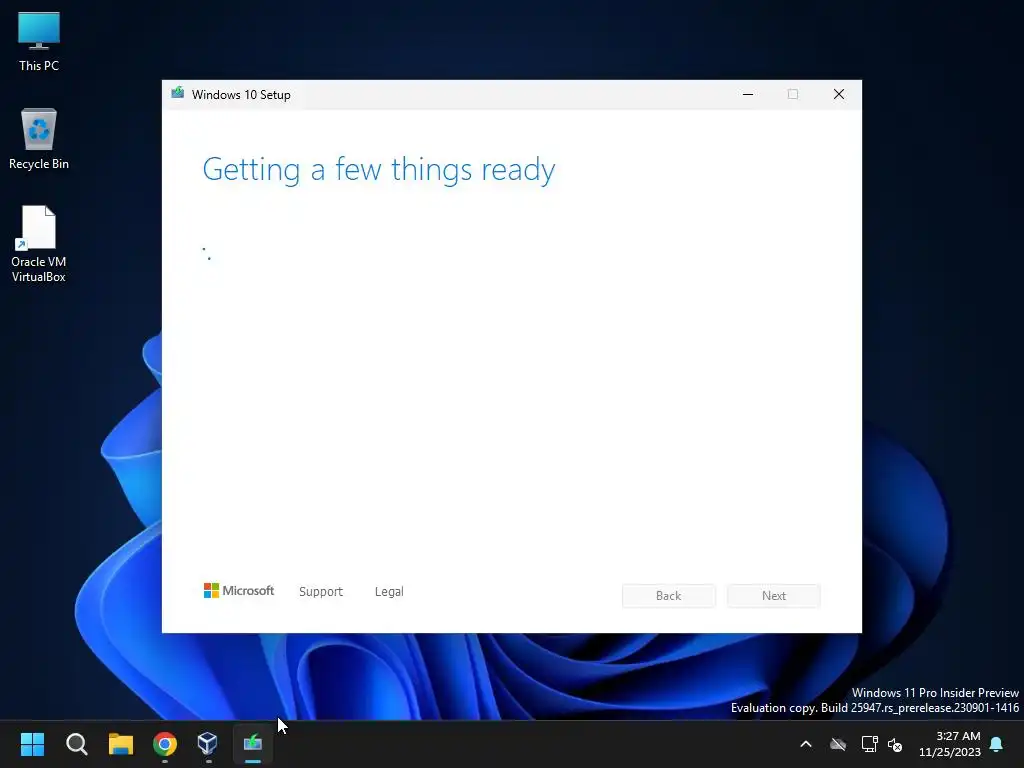Close the Windows 10 Setup window
The width and height of the screenshot is (1024, 768).
tap(839, 95)
